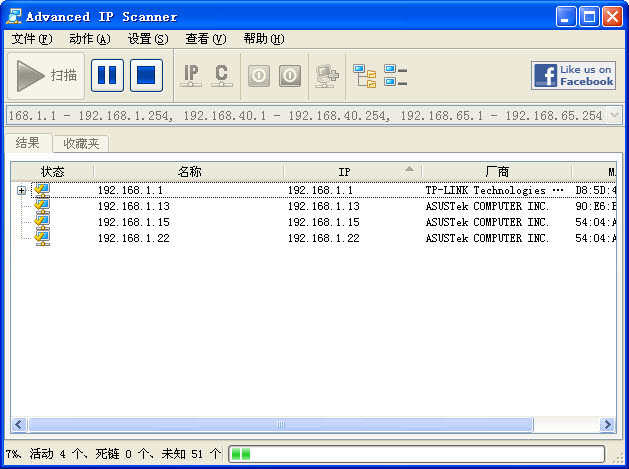Pause the running scan

pyautogui.click(x=107, y=75)
